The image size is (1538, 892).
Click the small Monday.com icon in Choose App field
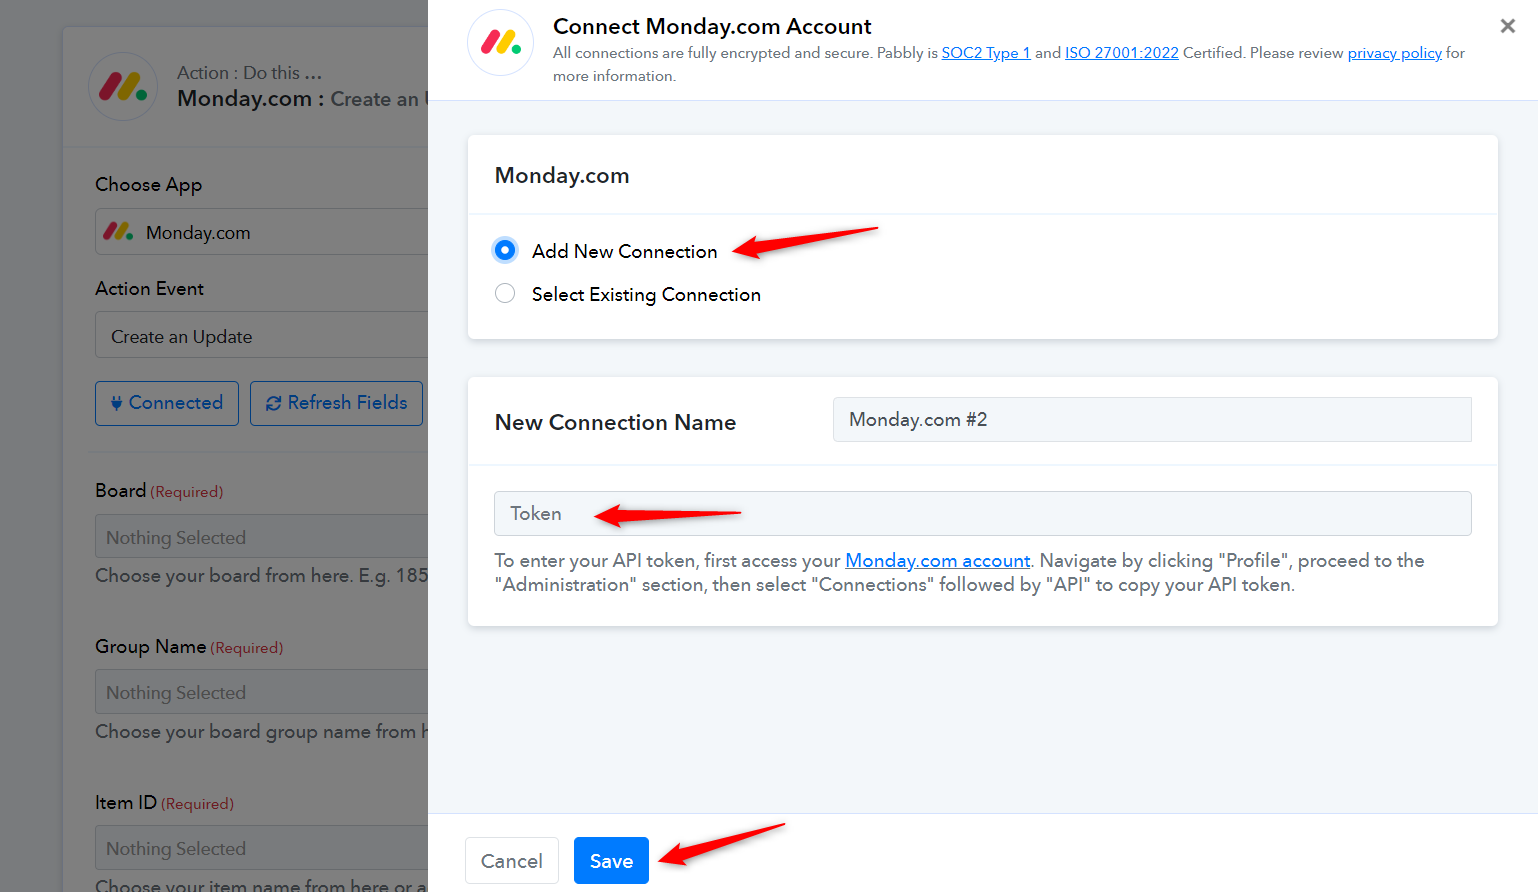(118, 231)
